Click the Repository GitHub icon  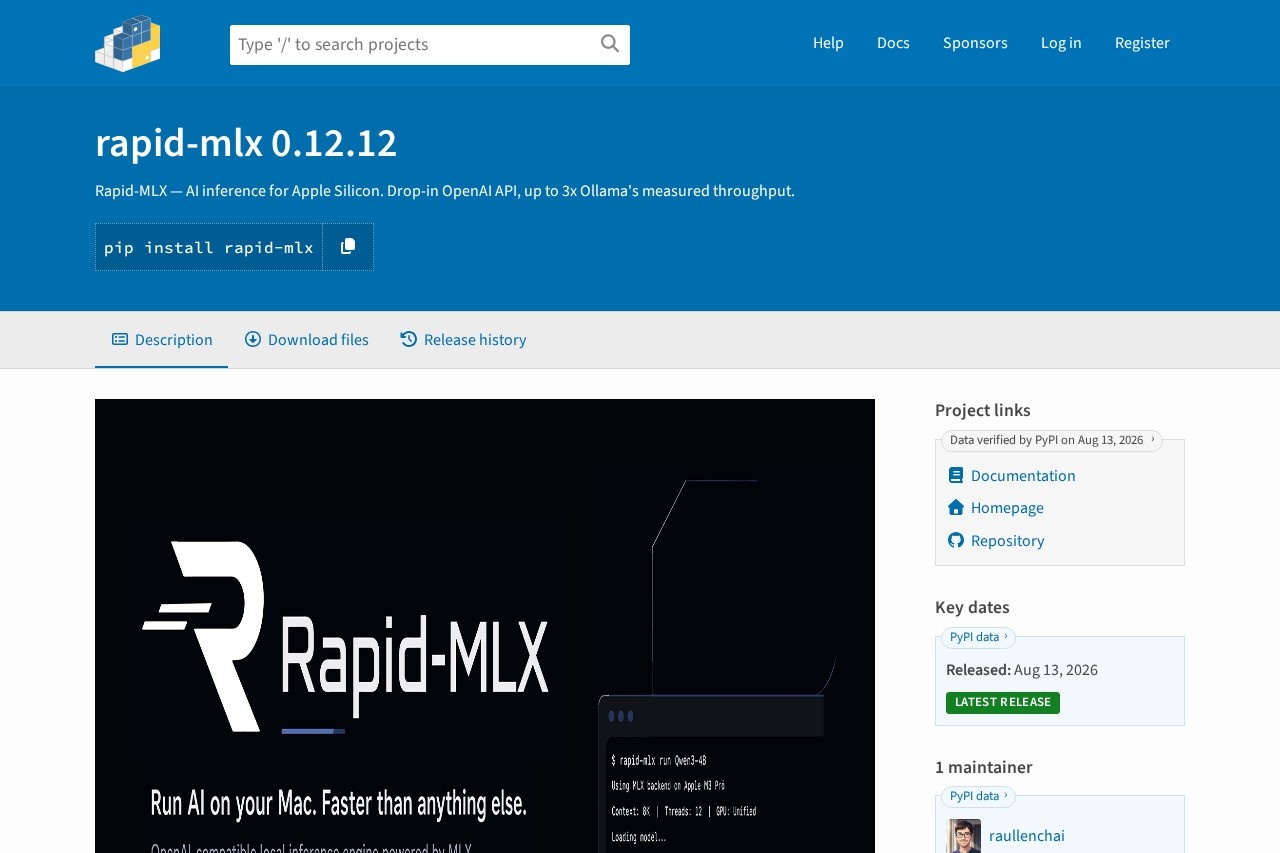[x=956, y=540]
